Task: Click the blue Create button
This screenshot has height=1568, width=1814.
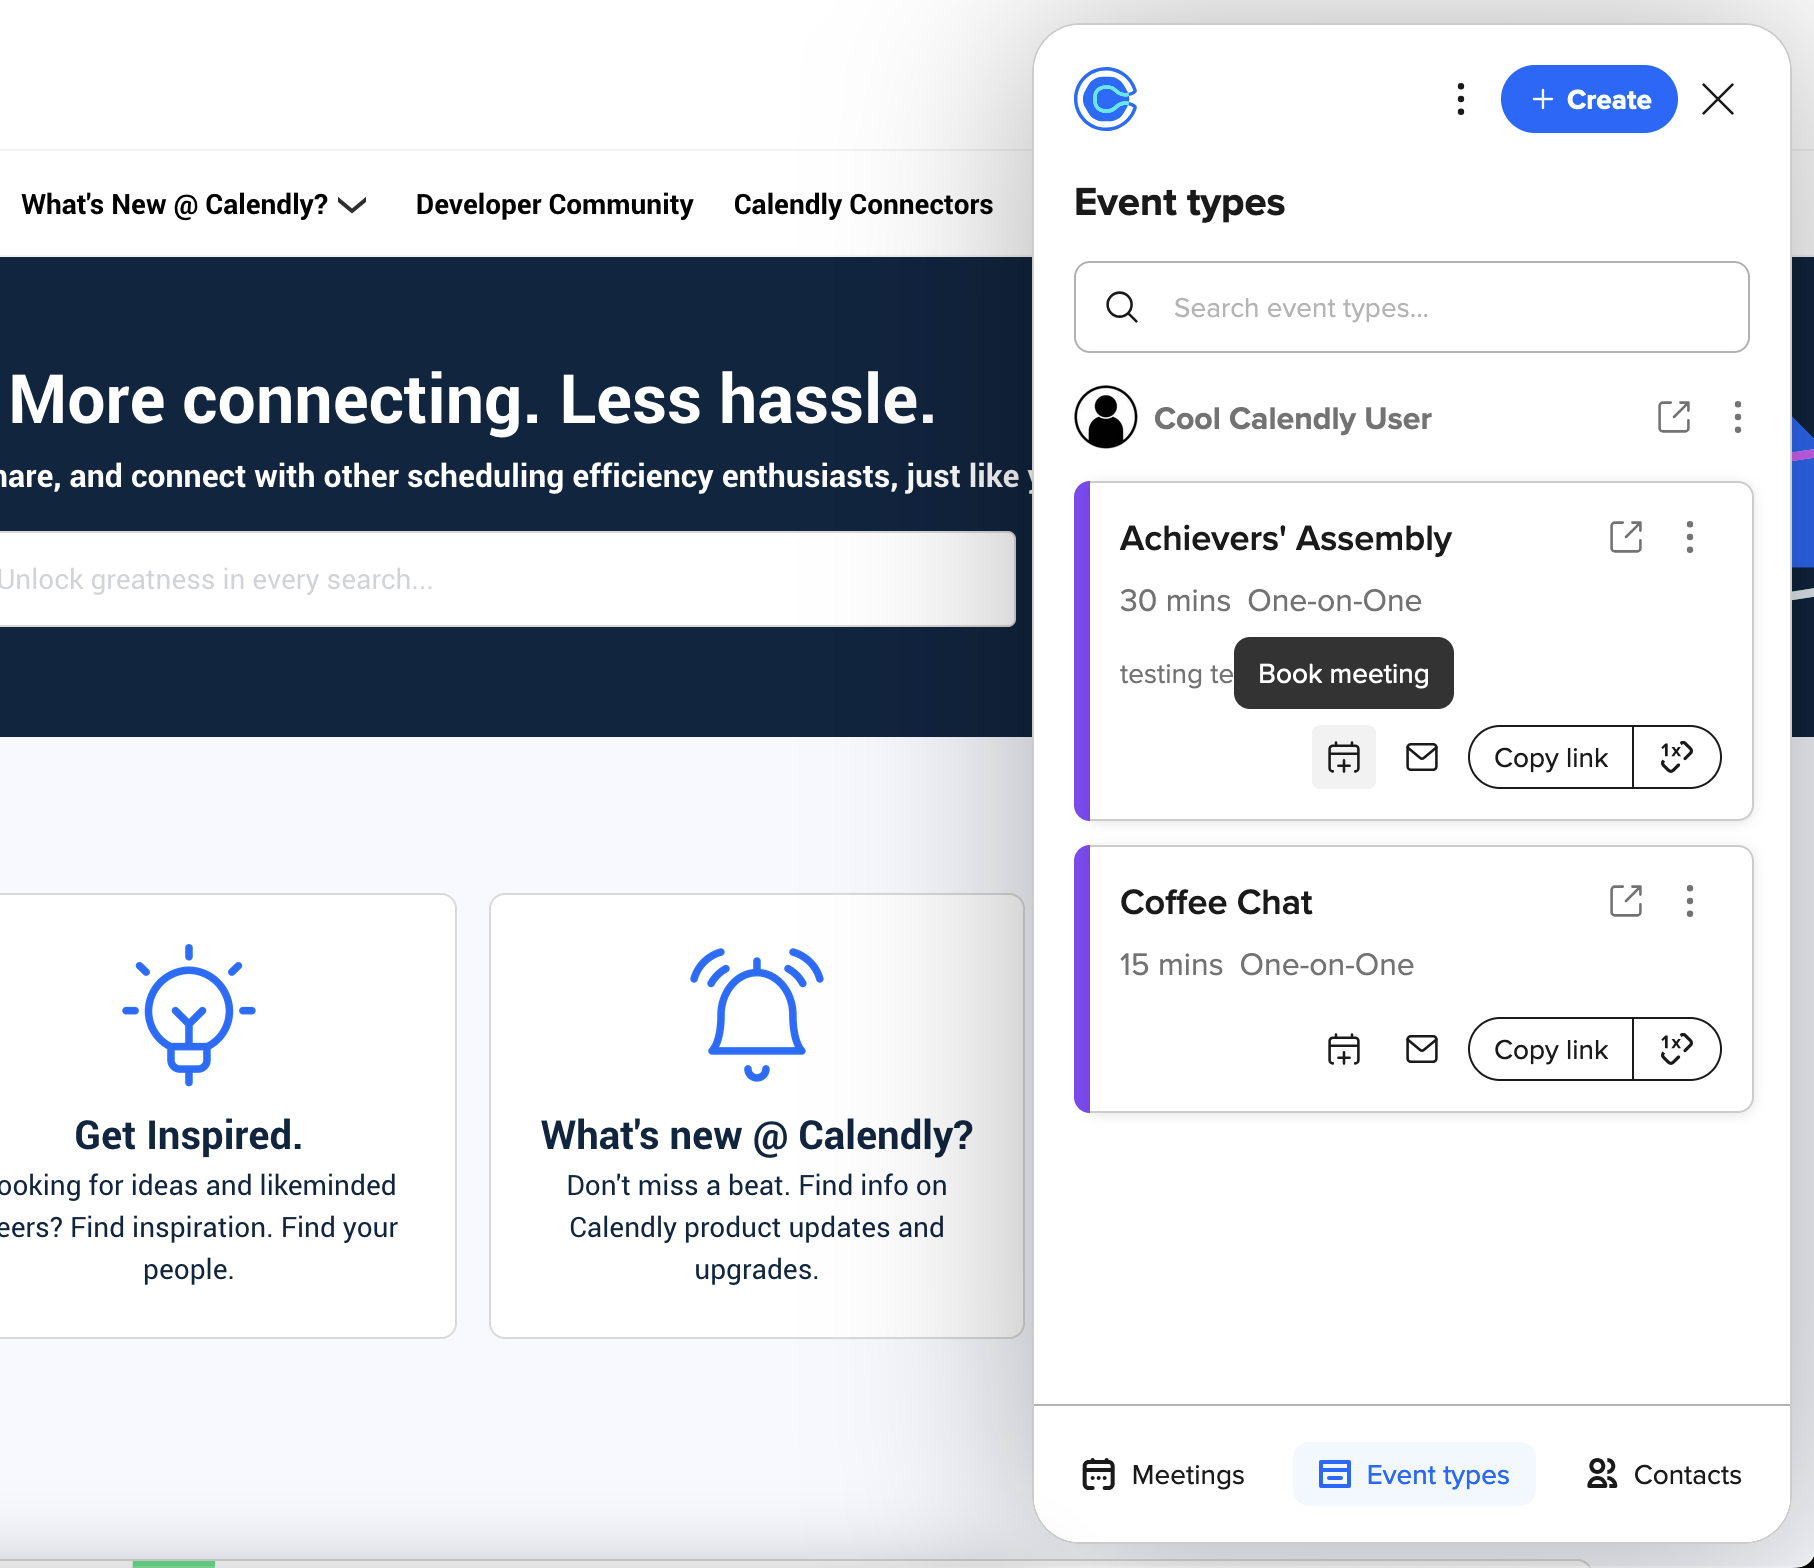Action: [x=1588, y=99]
